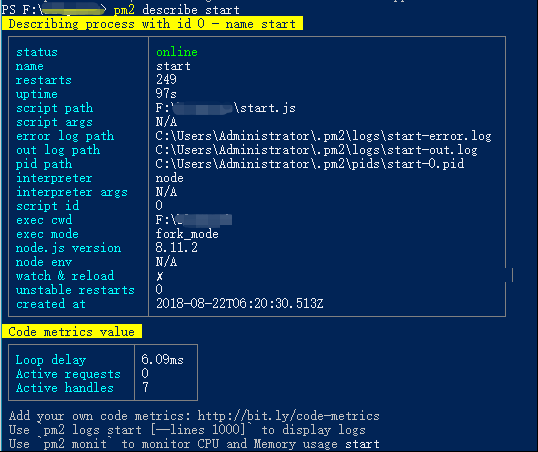538x452 pixels.
Task: Click the created at timestamp
Action: (x=239, y=304)
